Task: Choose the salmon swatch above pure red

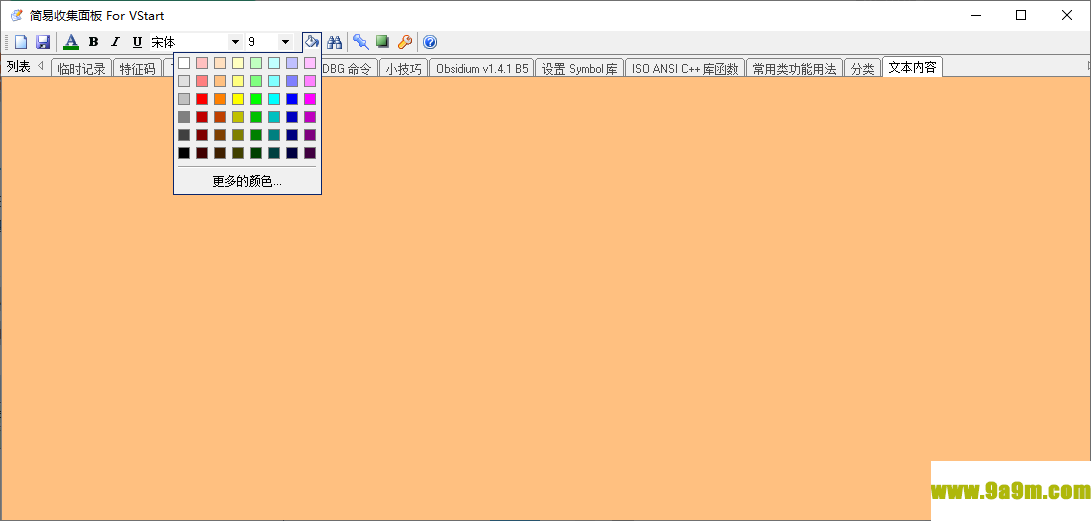Action: click(x=202, y=81)
